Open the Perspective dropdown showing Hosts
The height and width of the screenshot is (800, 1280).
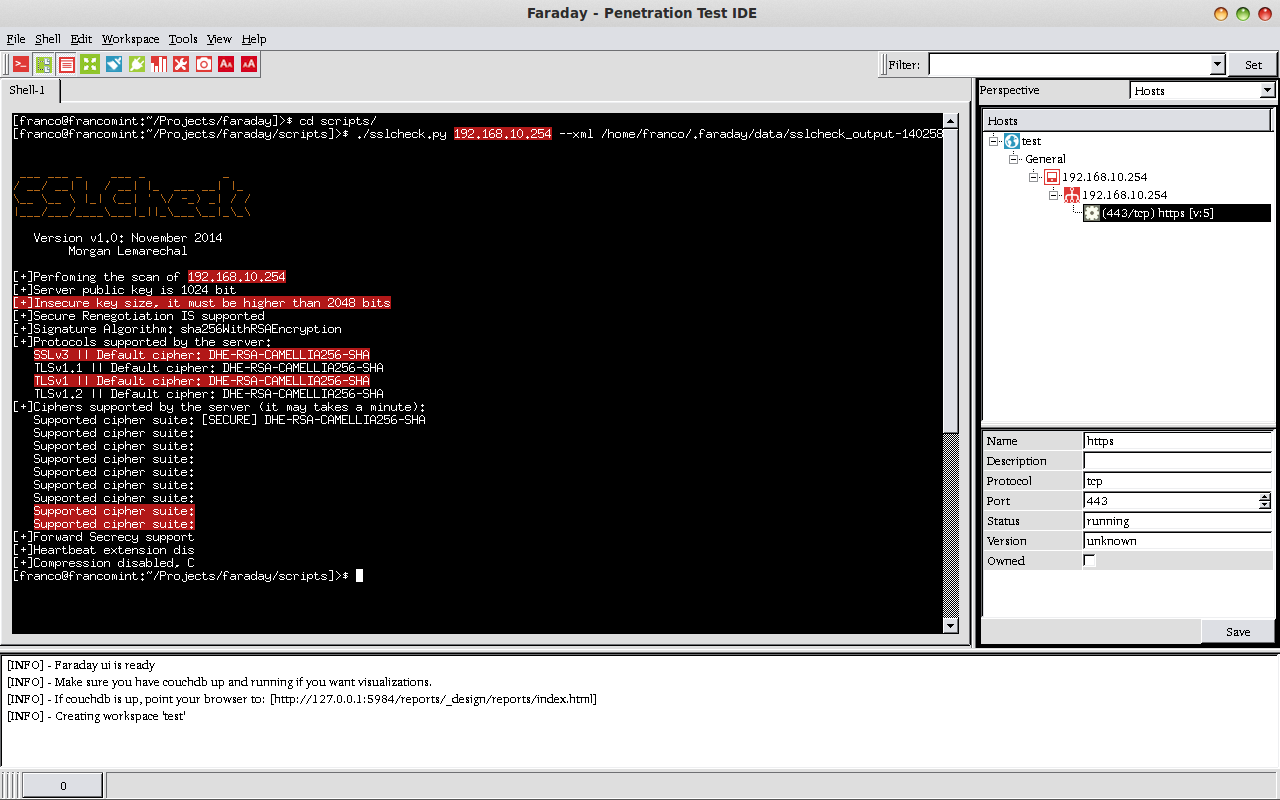(x=1202, y=90)
